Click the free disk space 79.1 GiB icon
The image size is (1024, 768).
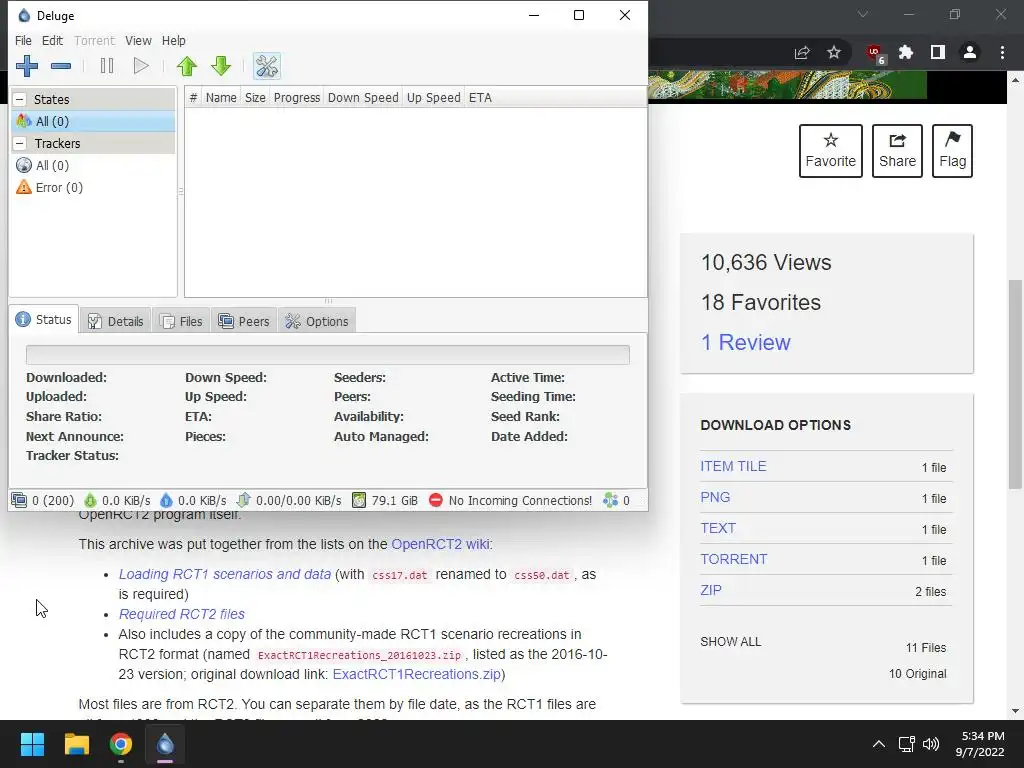point(359,500)
